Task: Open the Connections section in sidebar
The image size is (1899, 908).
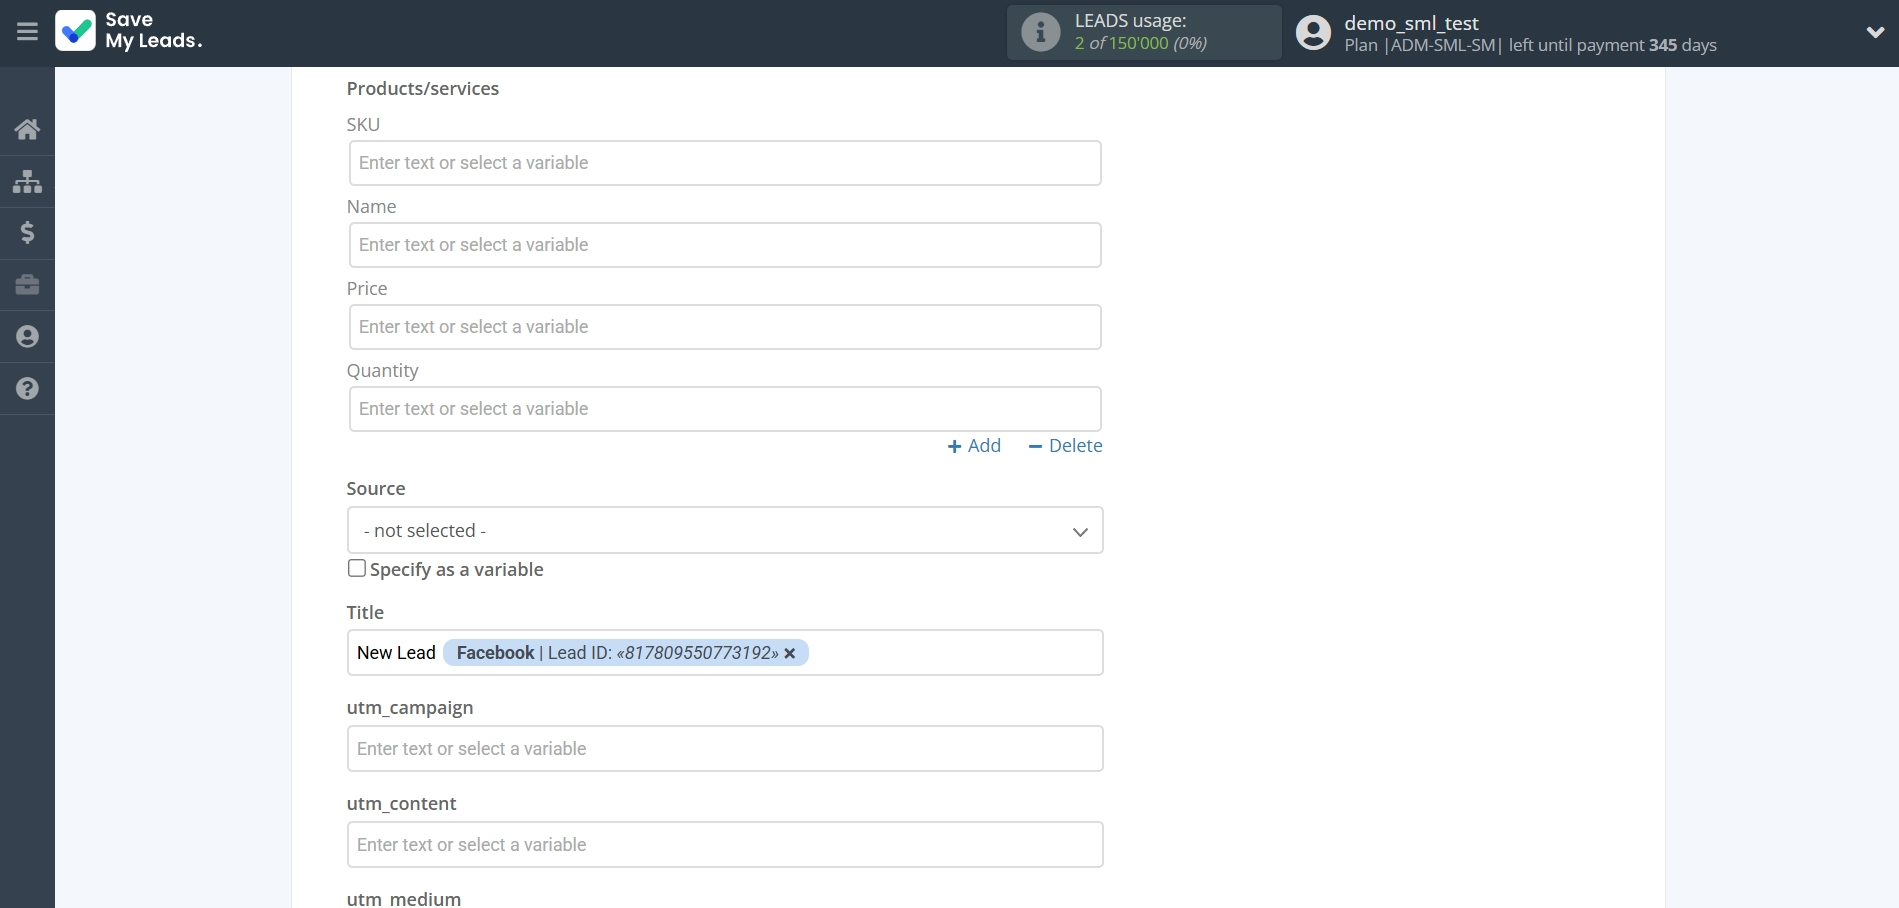Action: coord(26,182)
